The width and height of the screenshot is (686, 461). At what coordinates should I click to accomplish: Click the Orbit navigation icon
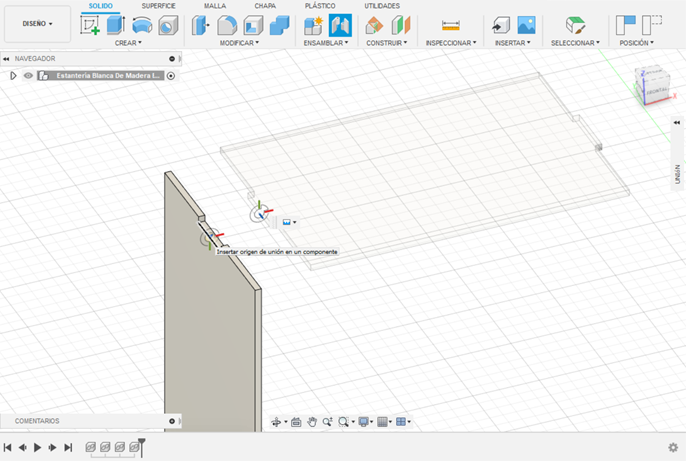(x=276, y=422)
